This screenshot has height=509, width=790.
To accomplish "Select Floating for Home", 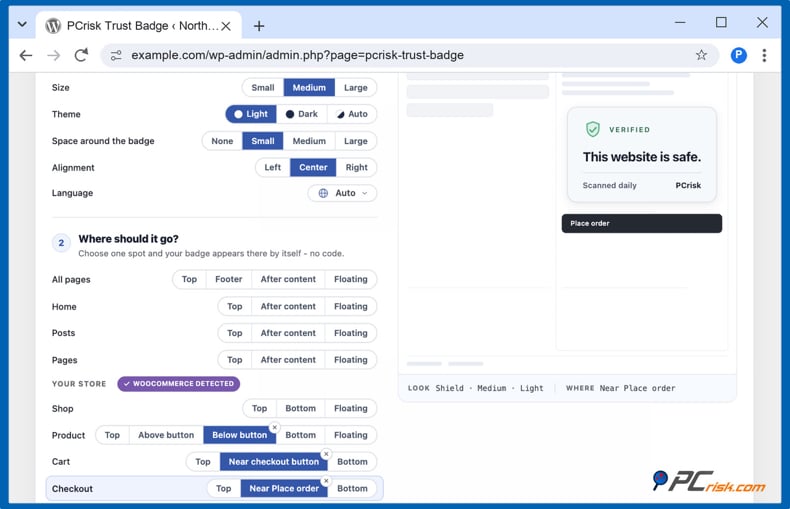I will pos(351,306).
